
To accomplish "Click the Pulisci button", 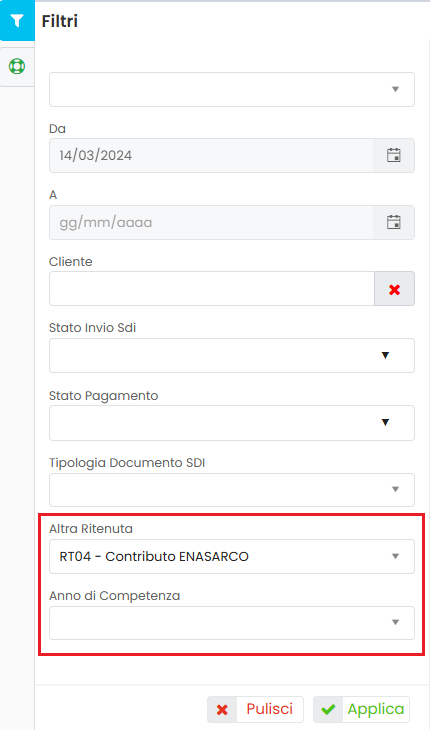I will [255, 710].
